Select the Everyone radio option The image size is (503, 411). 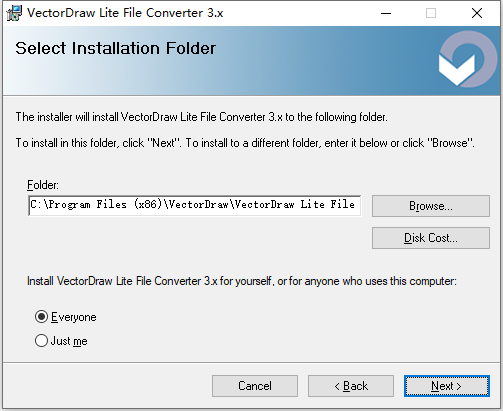tap(41, 317)
